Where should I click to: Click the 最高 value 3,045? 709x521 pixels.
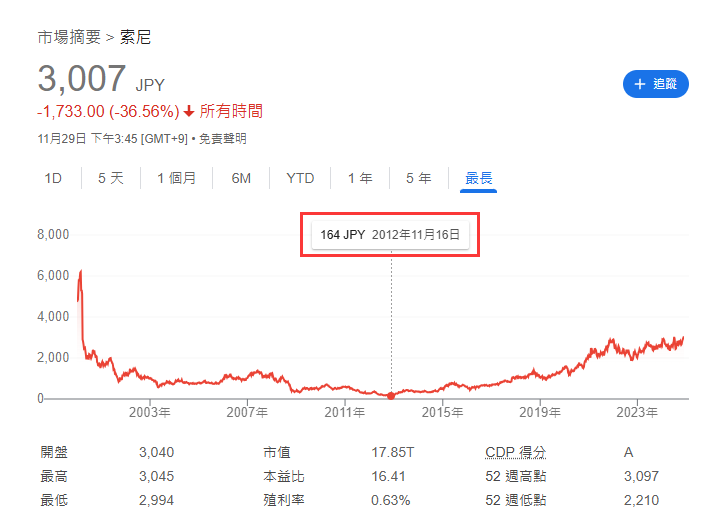coord(156,476)
